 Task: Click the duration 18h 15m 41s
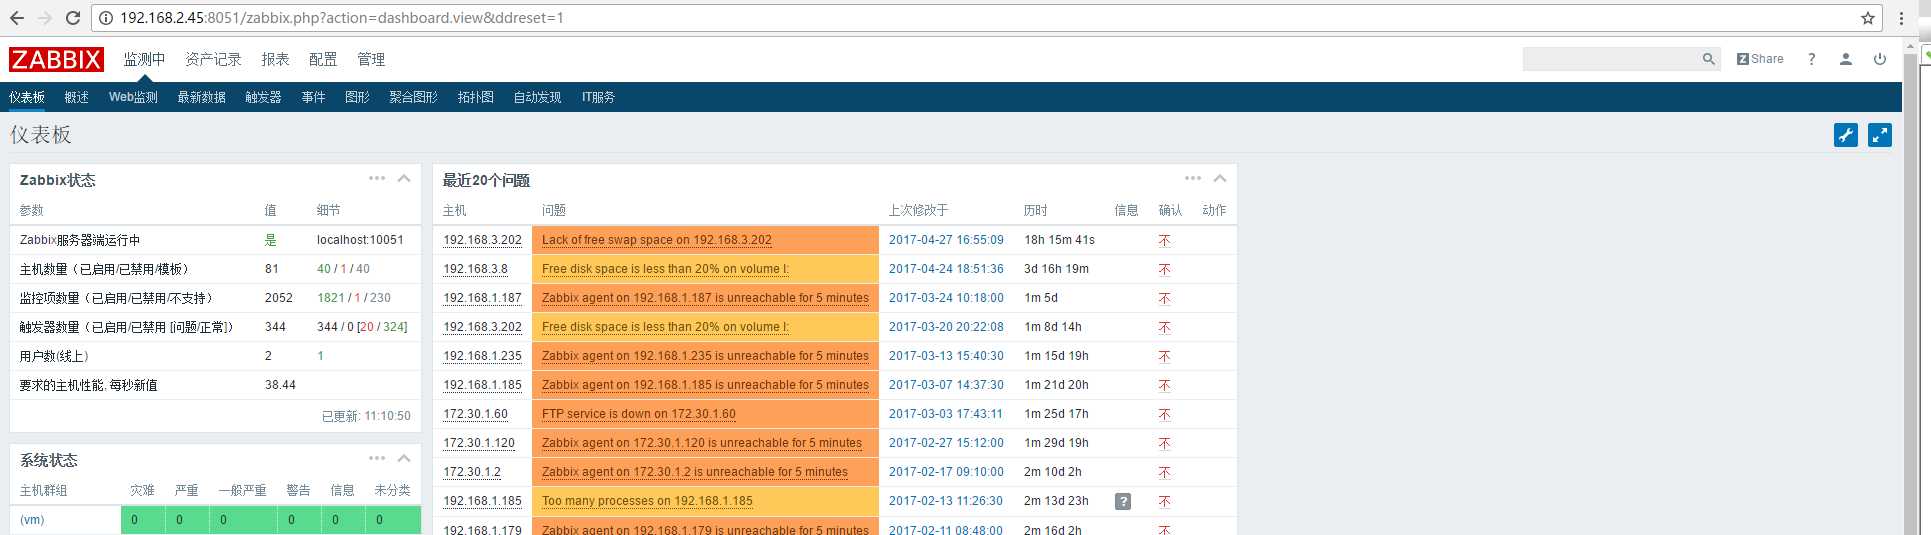pyautogui.click(x=1059, y=240)
